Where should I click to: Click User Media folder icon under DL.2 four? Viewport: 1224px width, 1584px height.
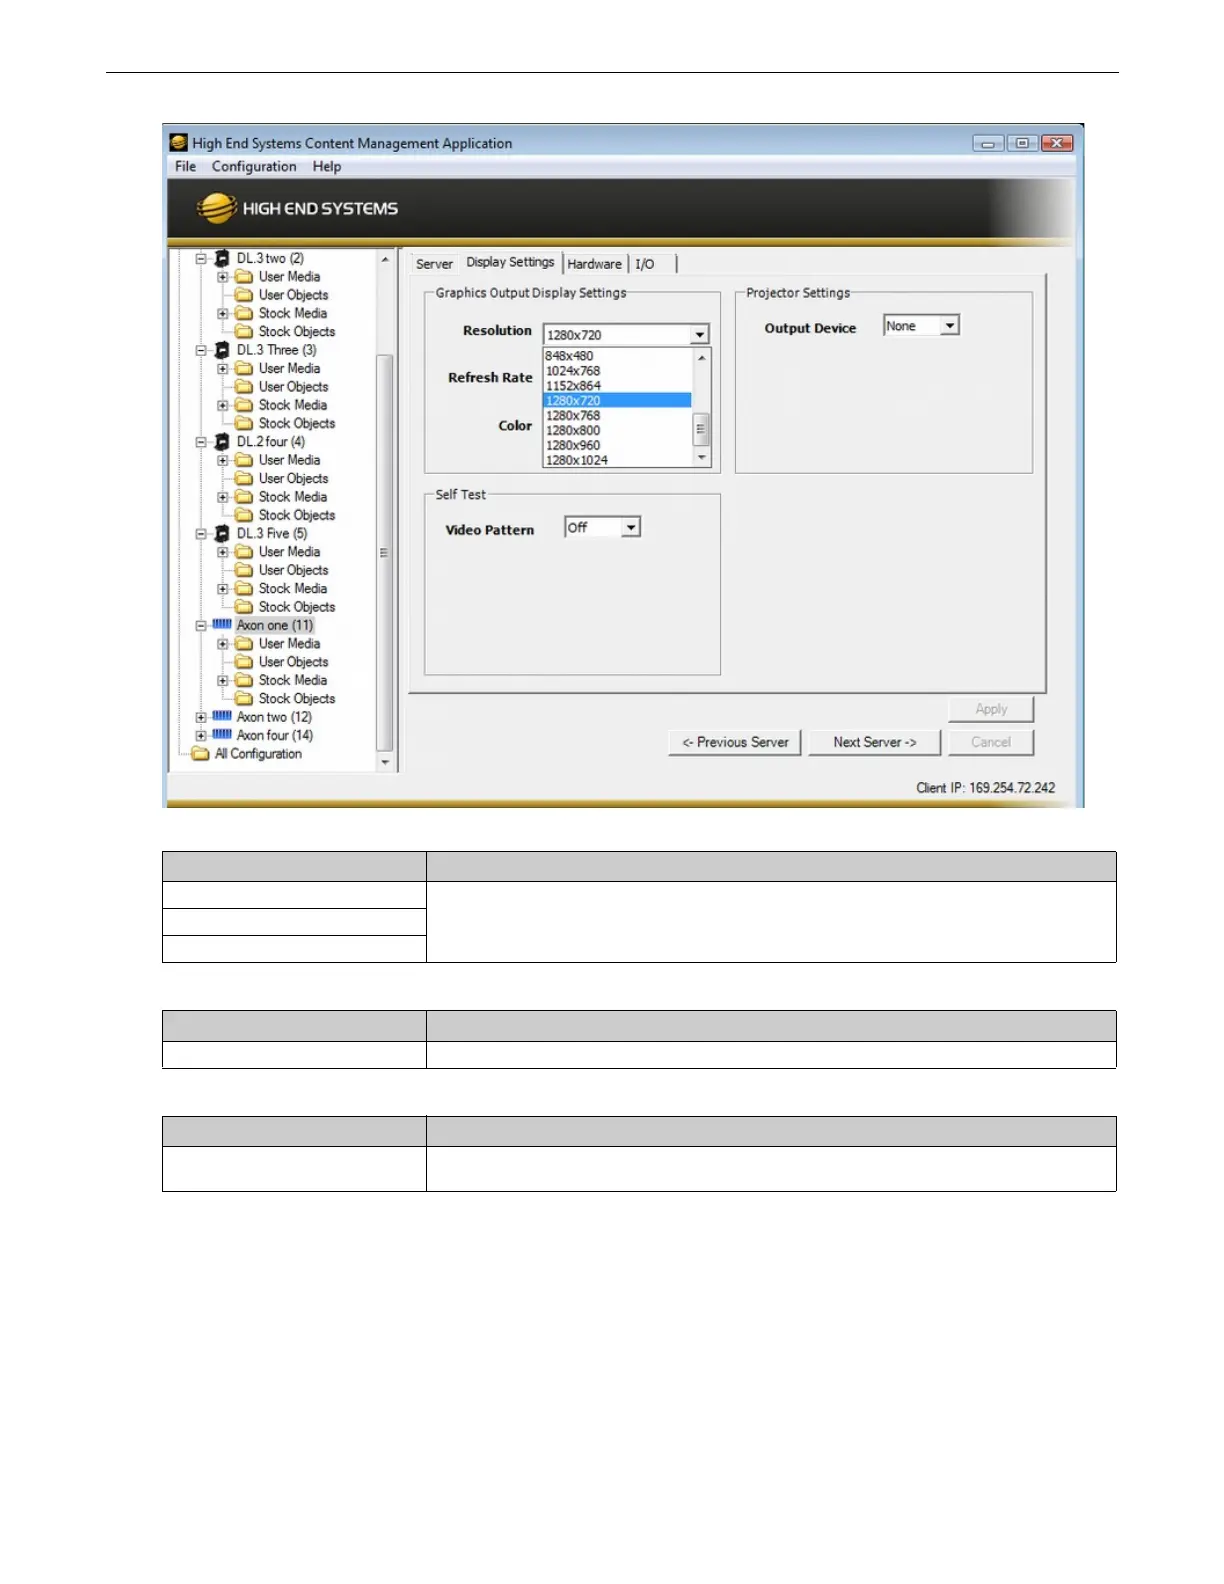[x=244, y=460]
